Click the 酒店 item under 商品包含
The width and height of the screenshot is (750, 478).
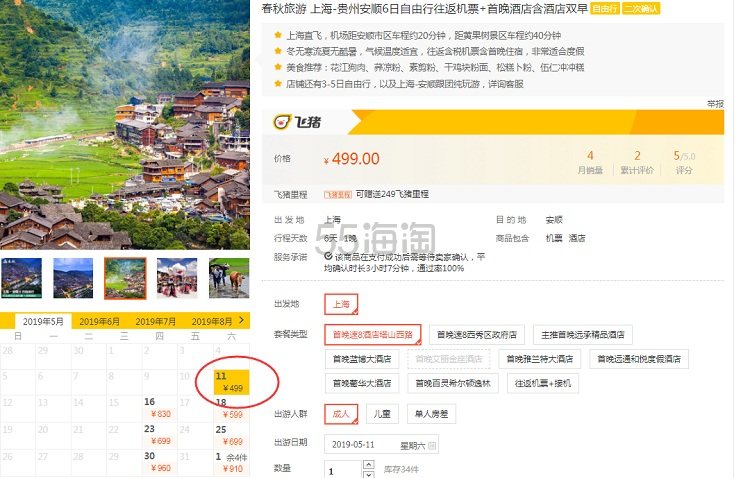(577, 238)
